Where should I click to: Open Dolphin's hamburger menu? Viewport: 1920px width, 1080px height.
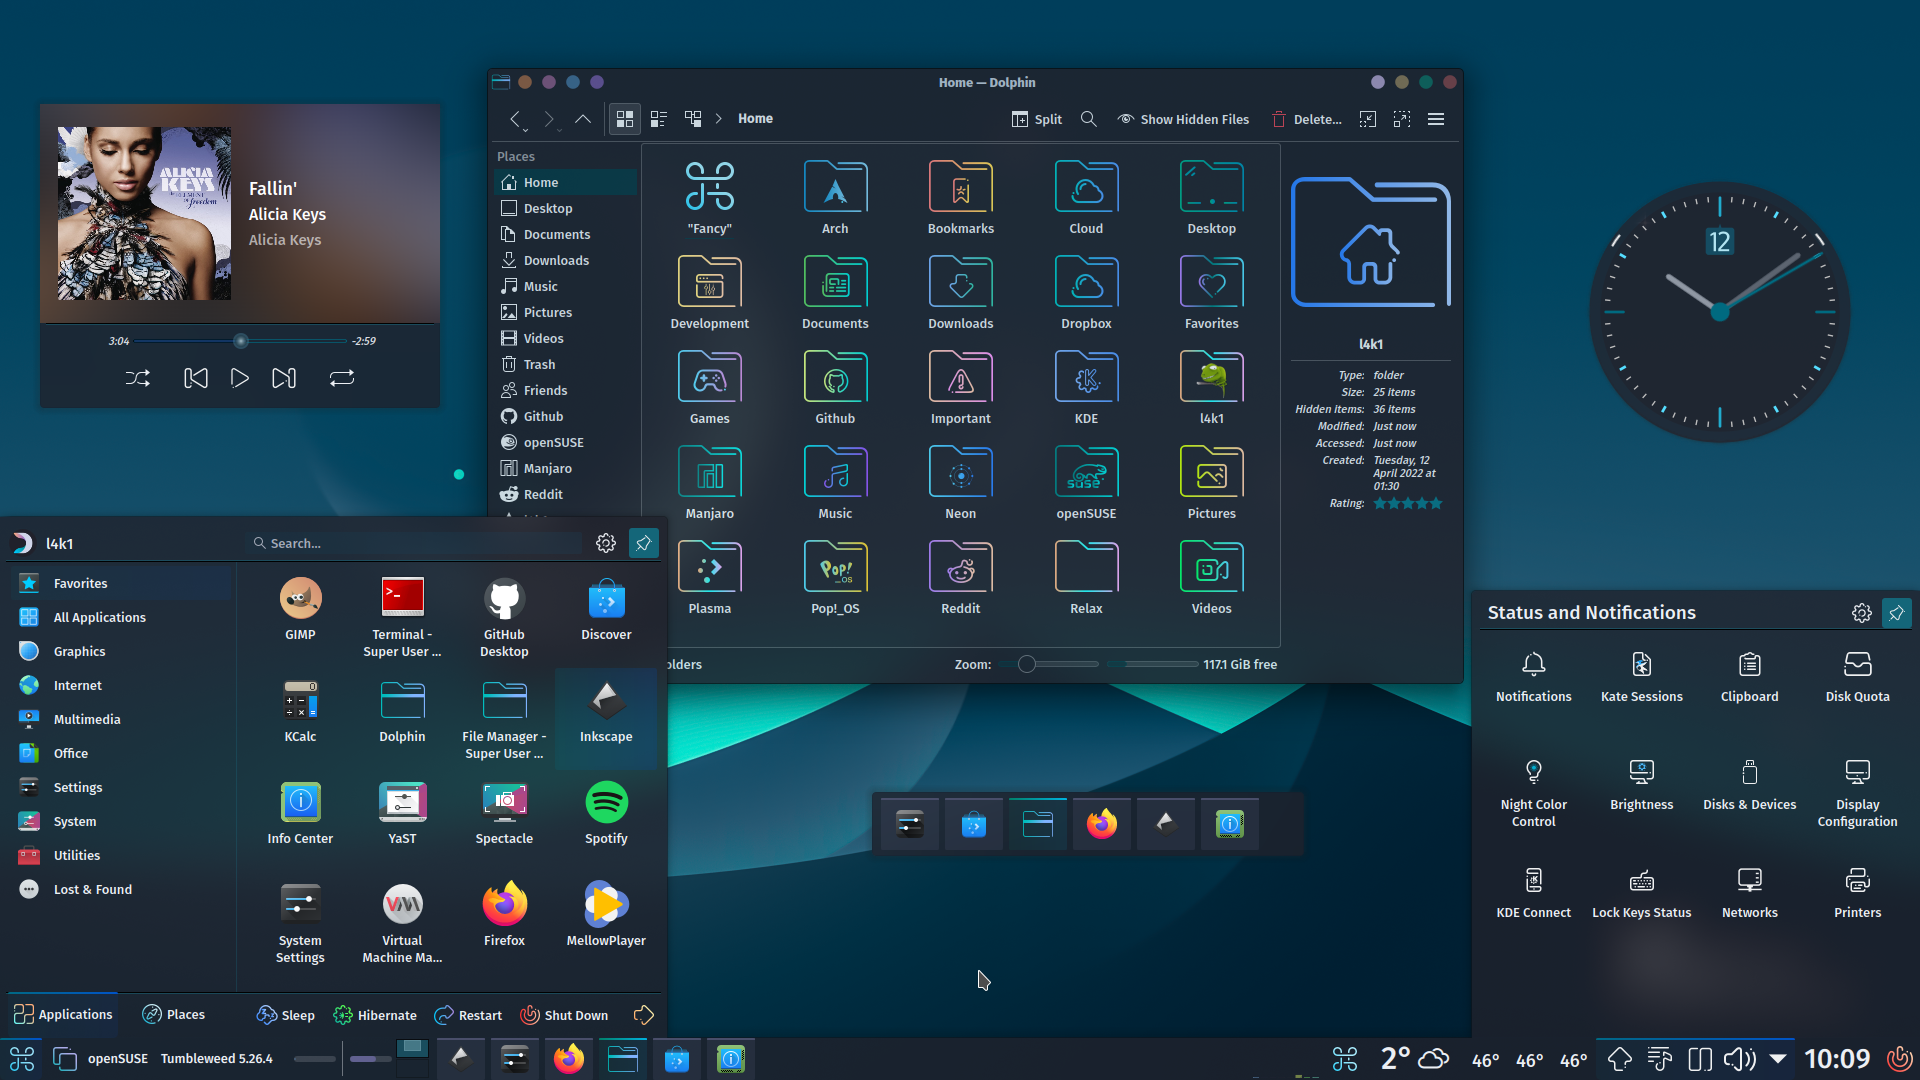click(x=1435, y=118)
